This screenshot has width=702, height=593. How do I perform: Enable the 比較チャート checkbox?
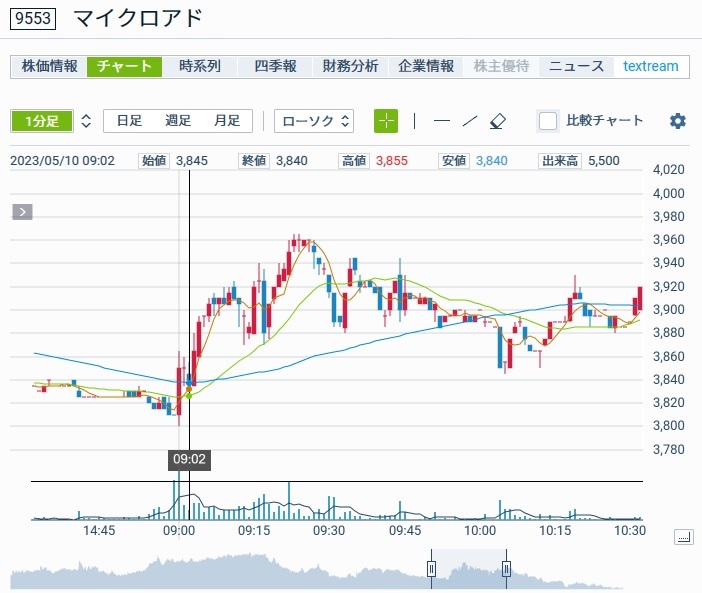[548, 121]
